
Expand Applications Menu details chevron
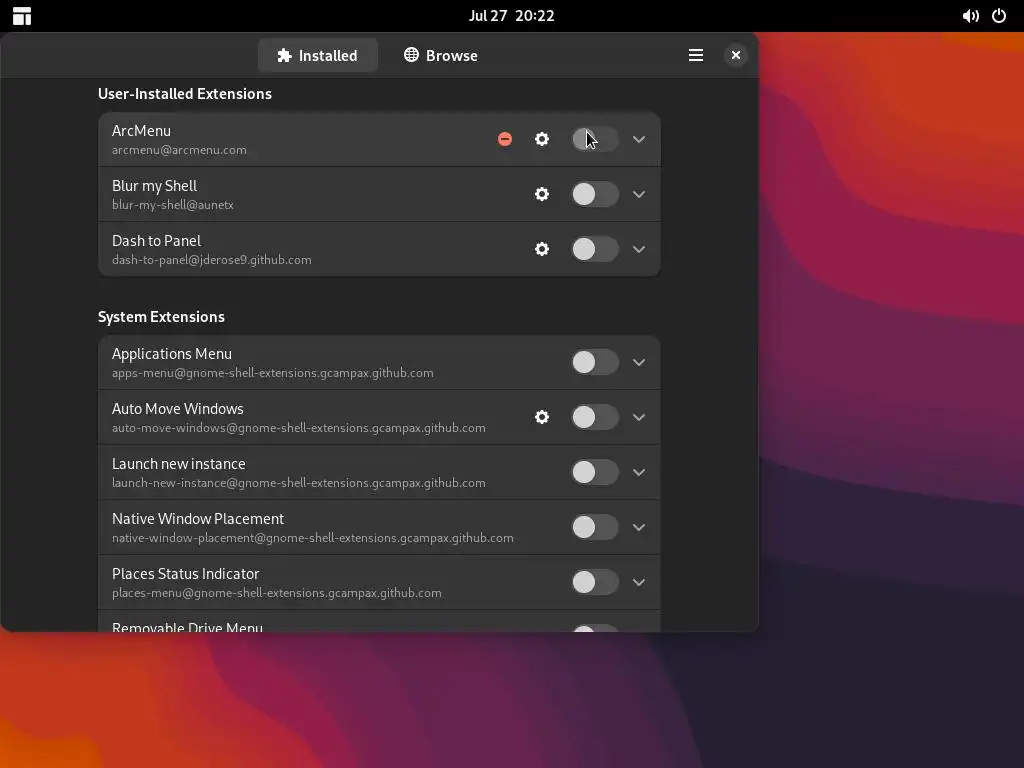tap(639, 362)
